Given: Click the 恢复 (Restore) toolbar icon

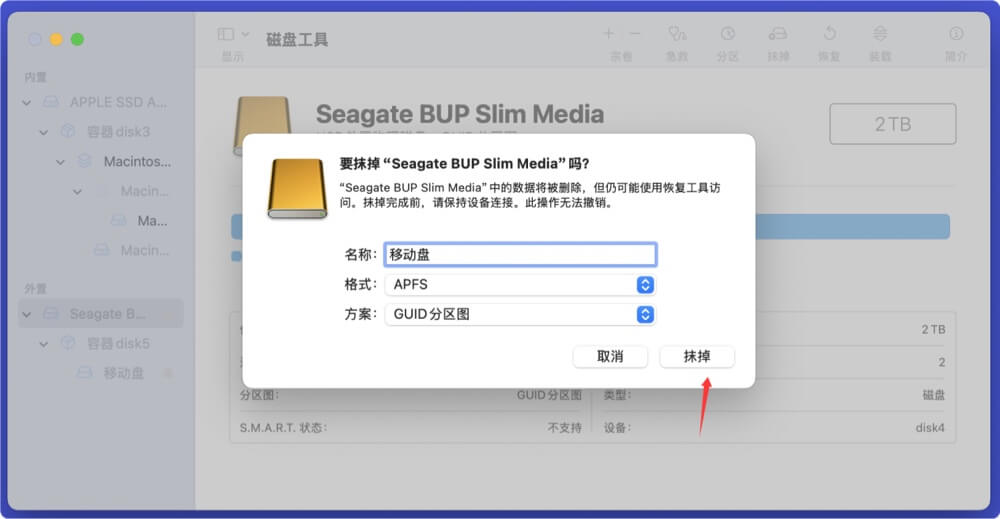Looking at the screenshot, I should pos(829,35).
